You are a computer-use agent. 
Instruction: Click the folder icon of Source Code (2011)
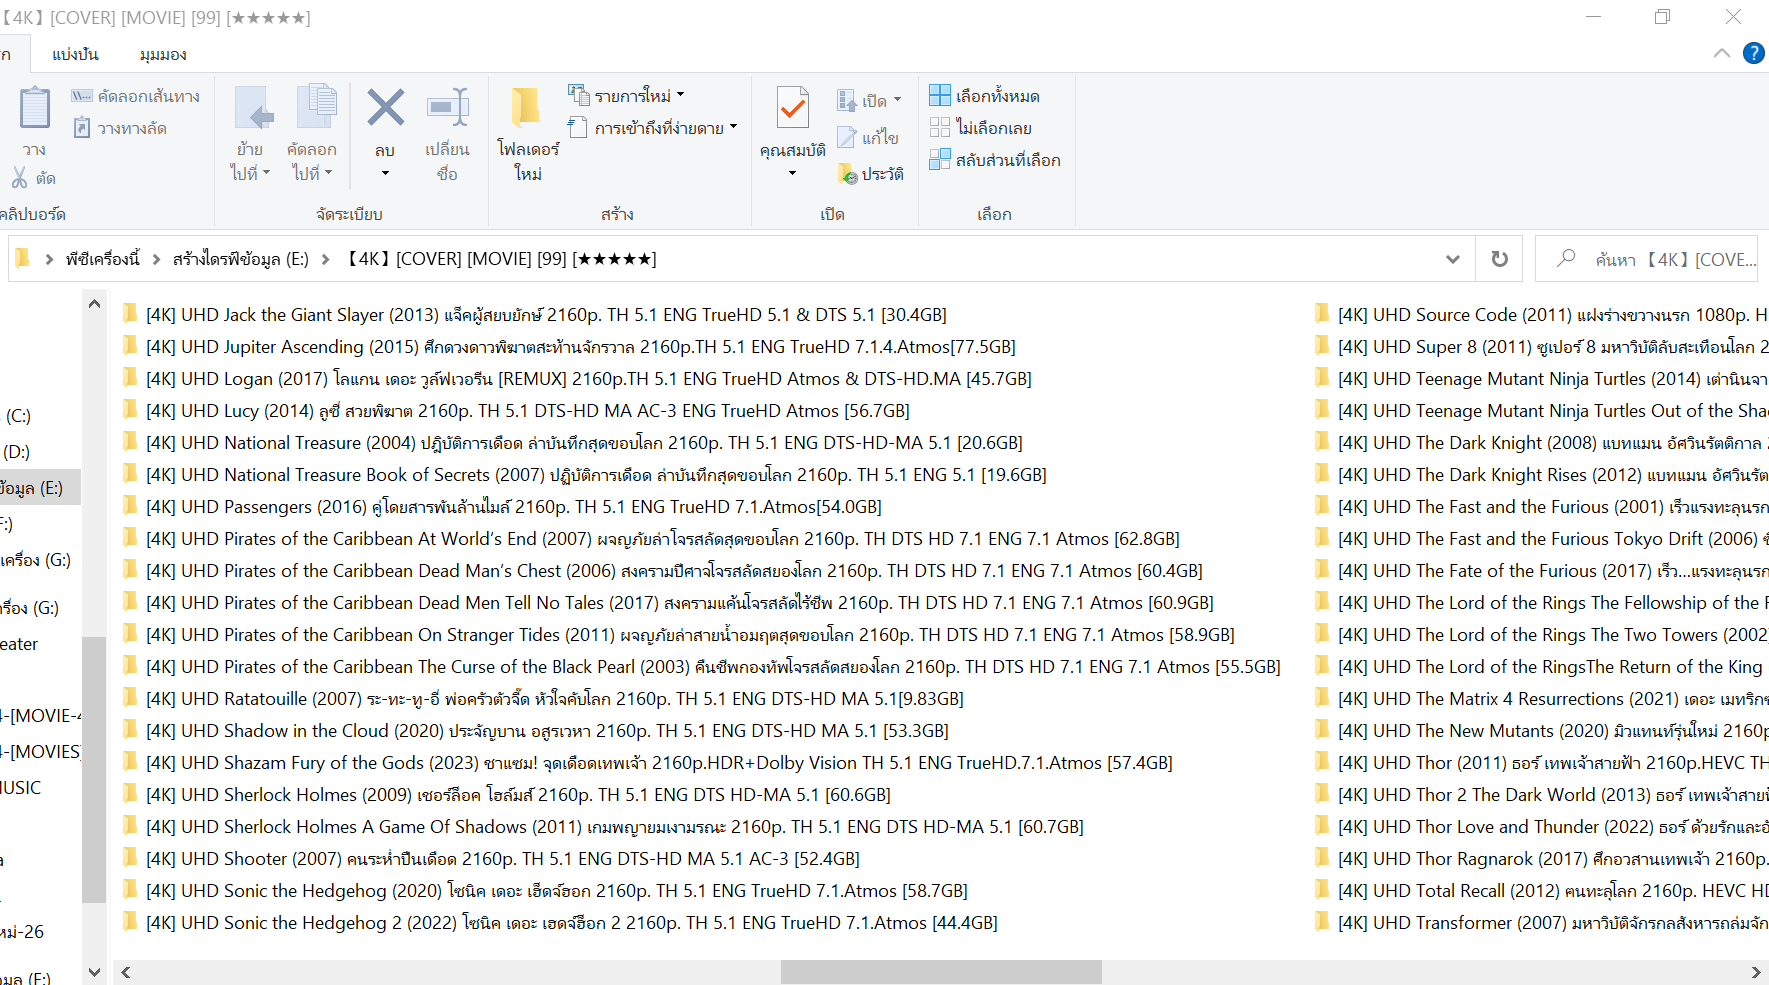(x=1322, y=314)
